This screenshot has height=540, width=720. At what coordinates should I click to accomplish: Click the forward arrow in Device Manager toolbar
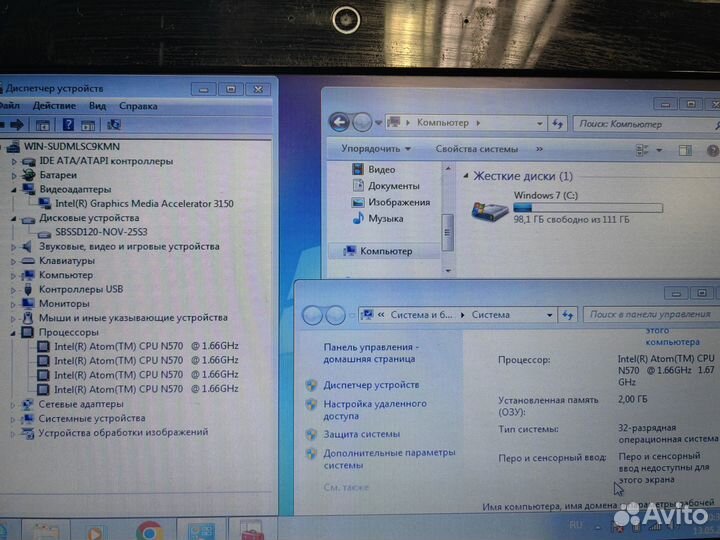17,124
